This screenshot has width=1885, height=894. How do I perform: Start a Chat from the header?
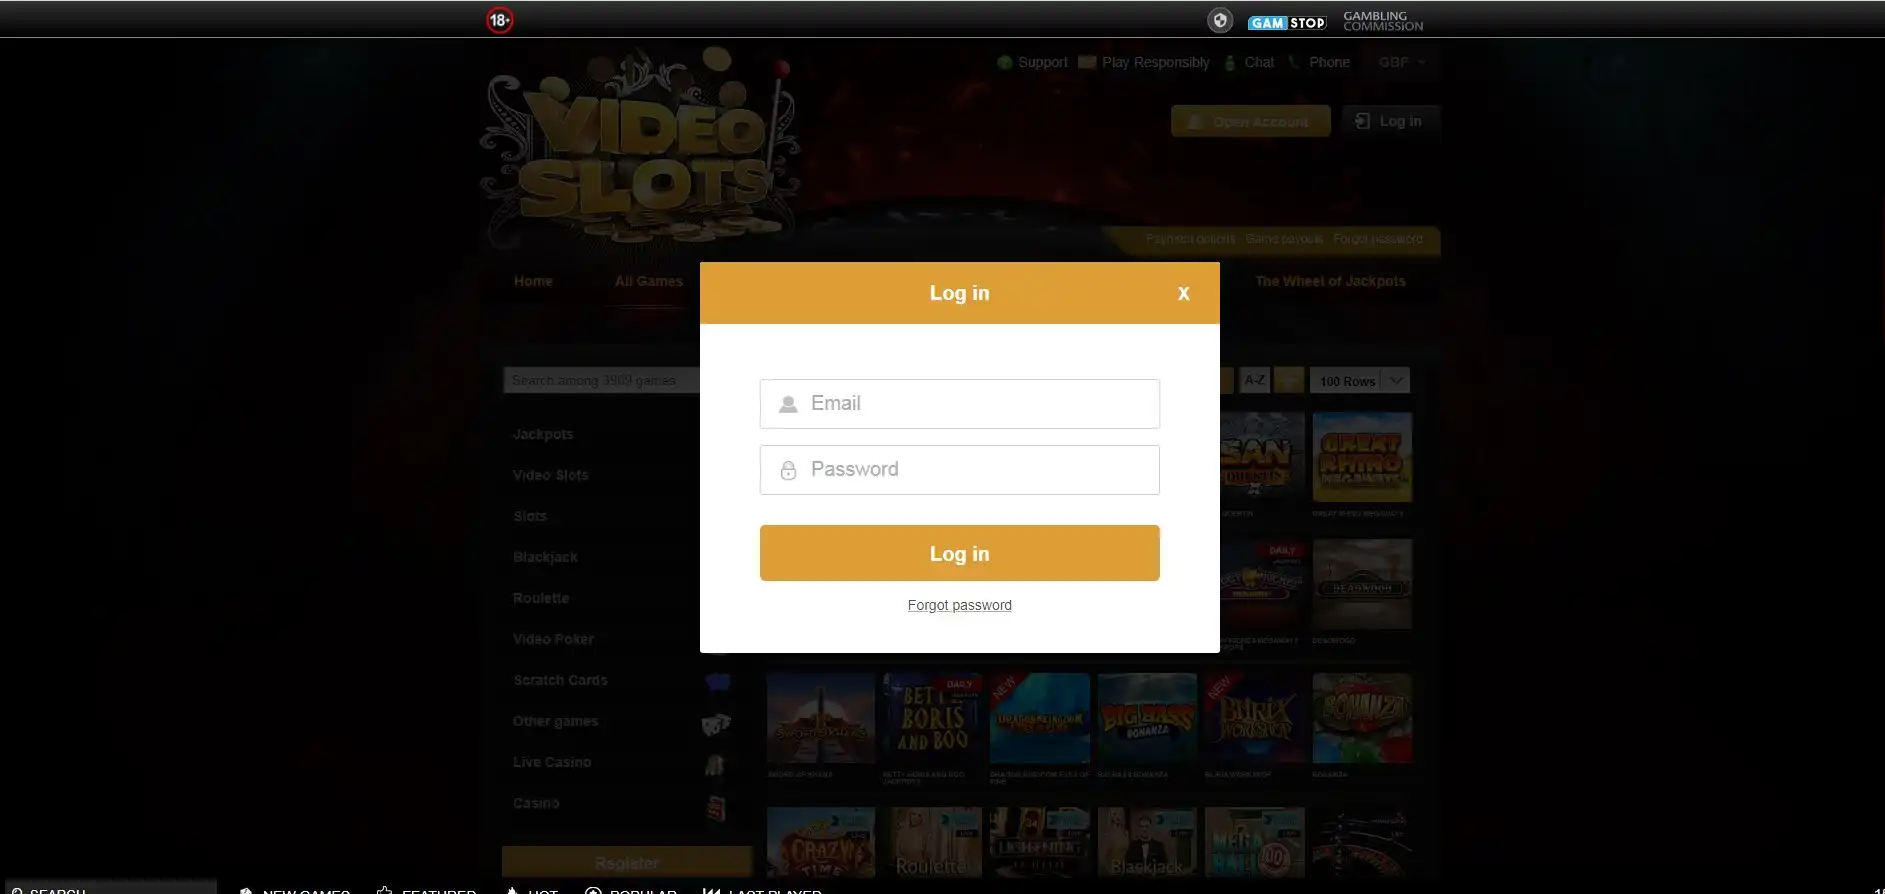click(x=1250, y=62)
